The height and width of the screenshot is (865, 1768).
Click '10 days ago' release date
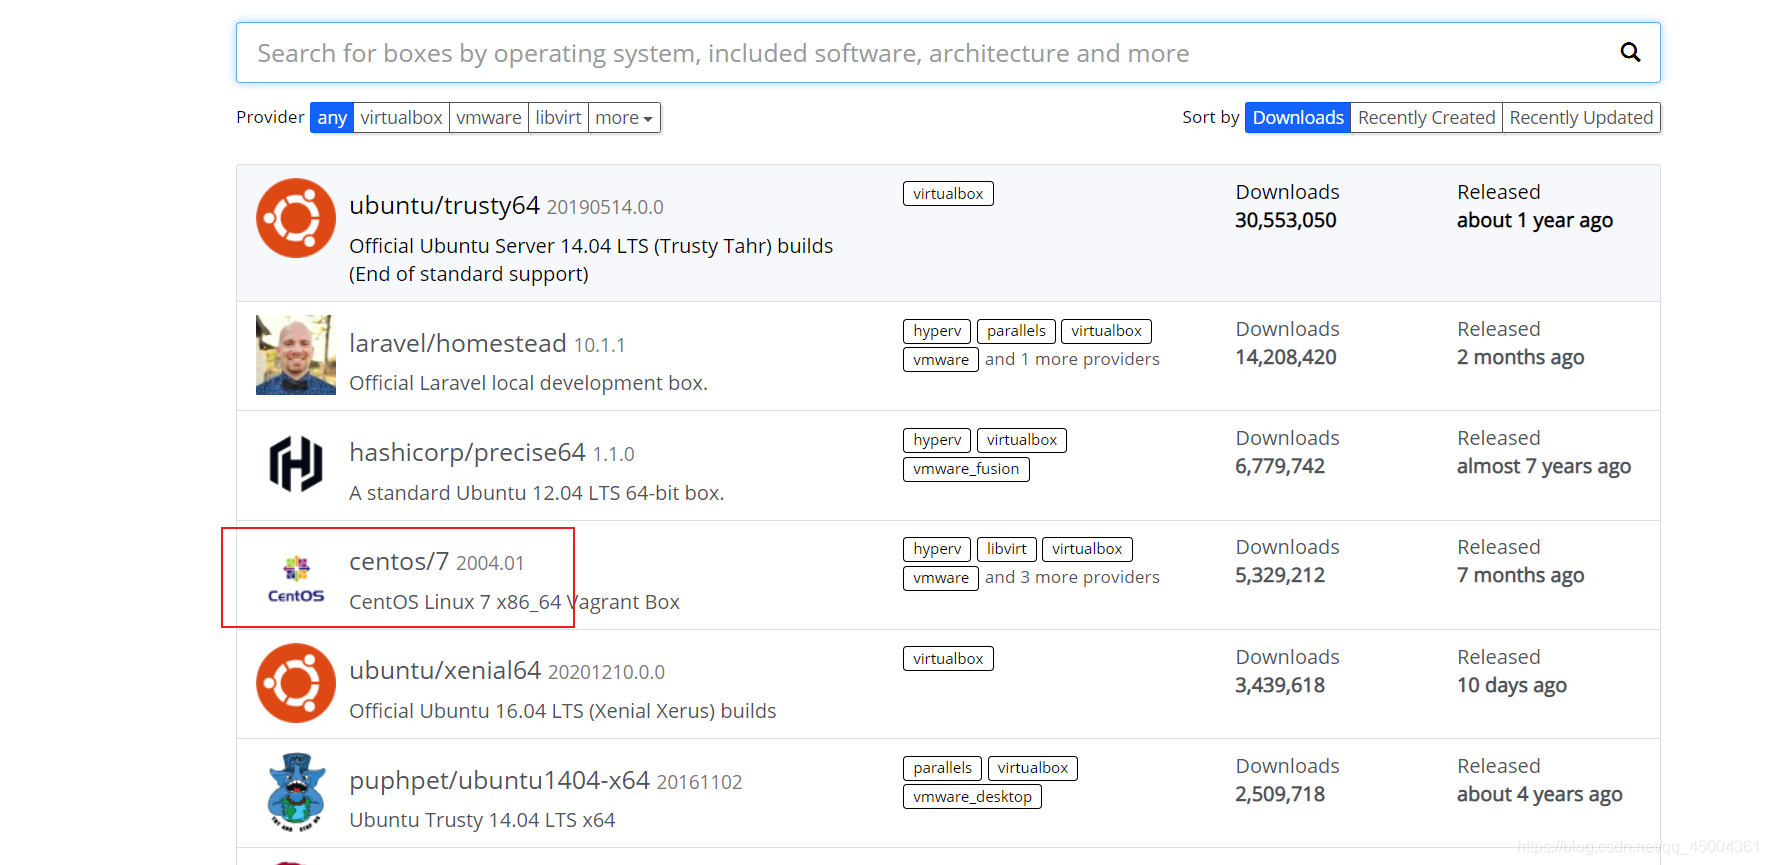(x=1512, y=685)
